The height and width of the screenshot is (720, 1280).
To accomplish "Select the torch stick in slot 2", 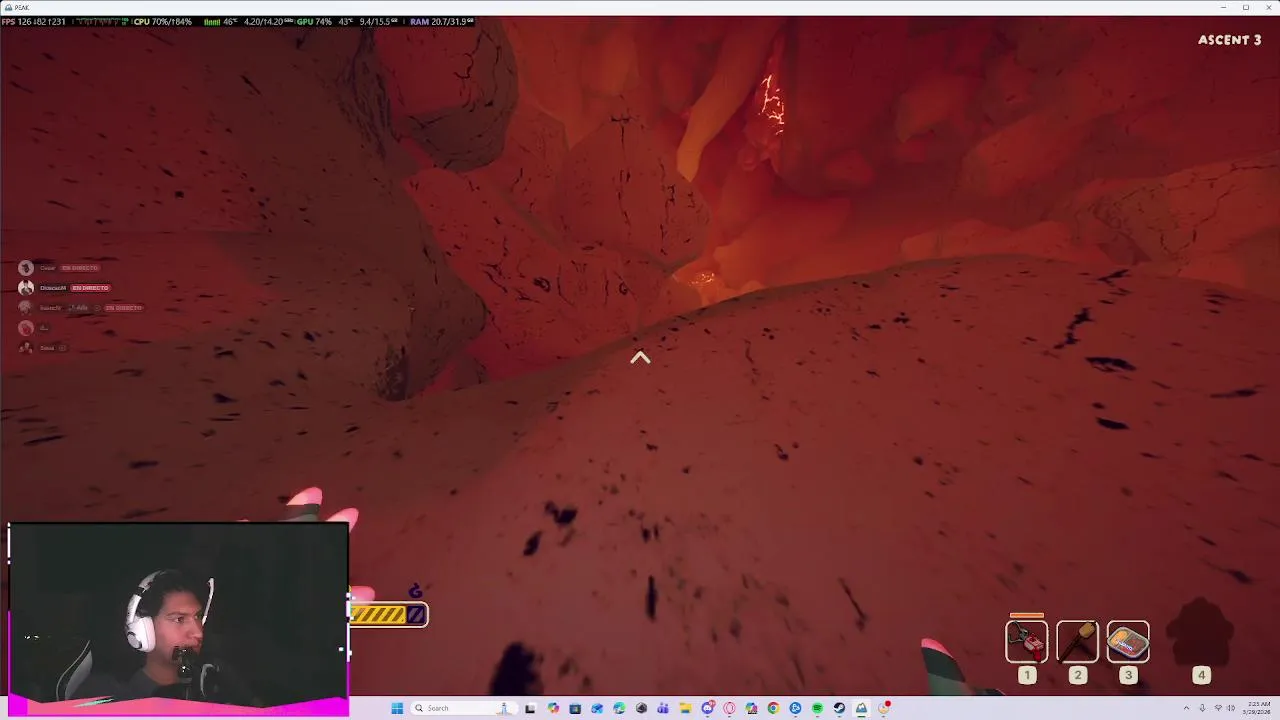I will [1077, 642].
